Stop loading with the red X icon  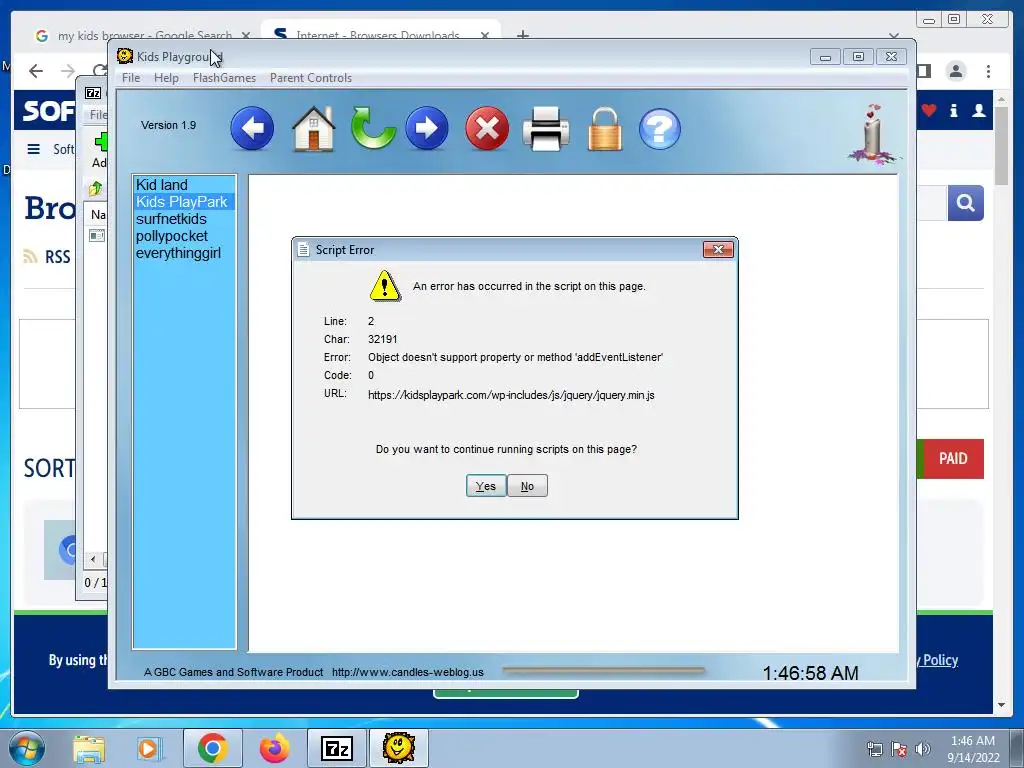click(487, 129)
